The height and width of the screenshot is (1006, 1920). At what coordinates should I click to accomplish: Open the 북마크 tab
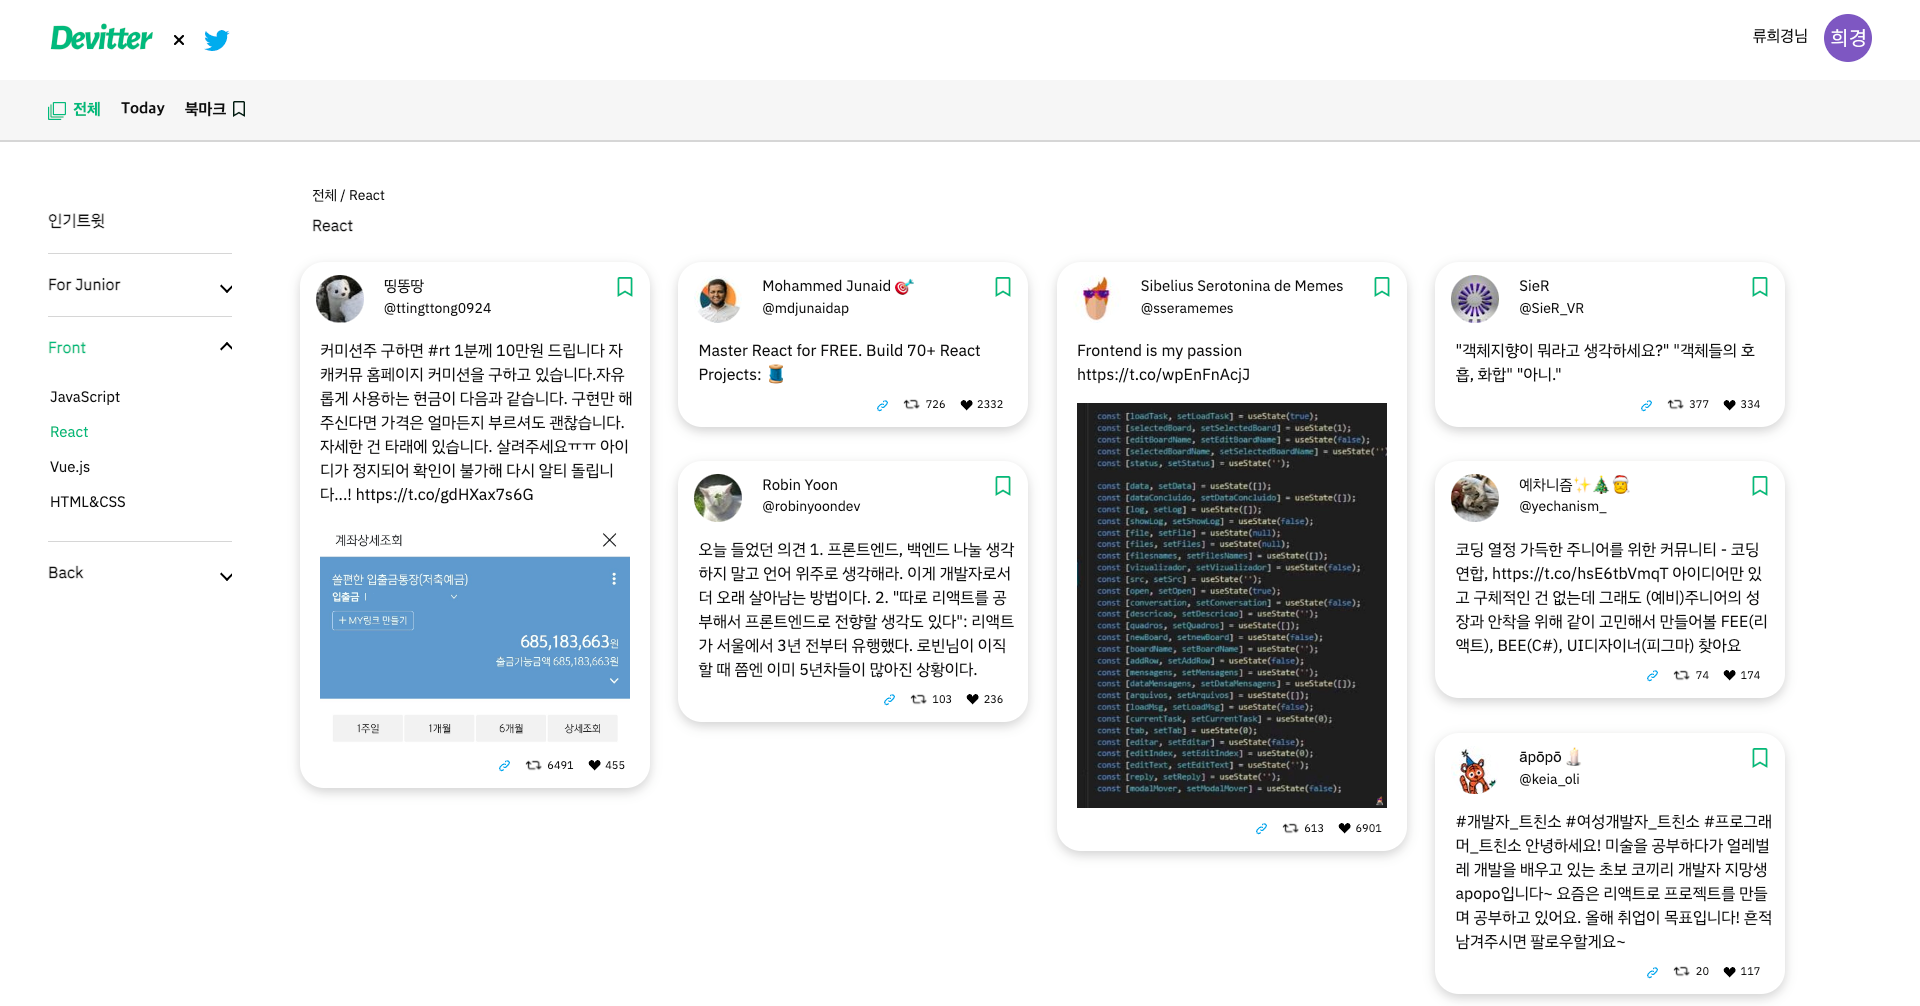point(215,108)
